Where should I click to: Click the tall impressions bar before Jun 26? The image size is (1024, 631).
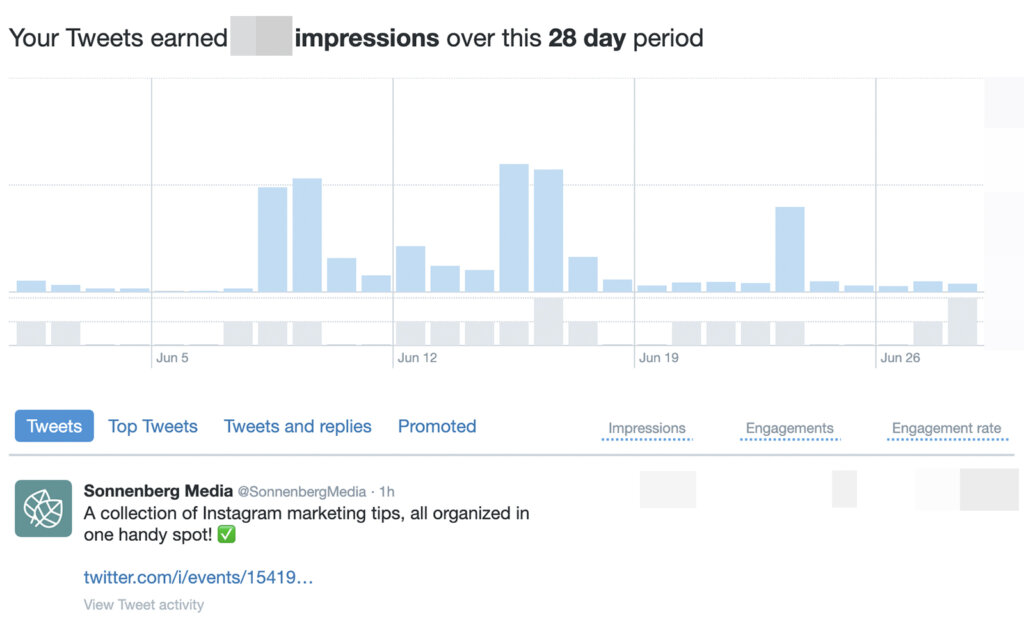click(x=788, y=250)
